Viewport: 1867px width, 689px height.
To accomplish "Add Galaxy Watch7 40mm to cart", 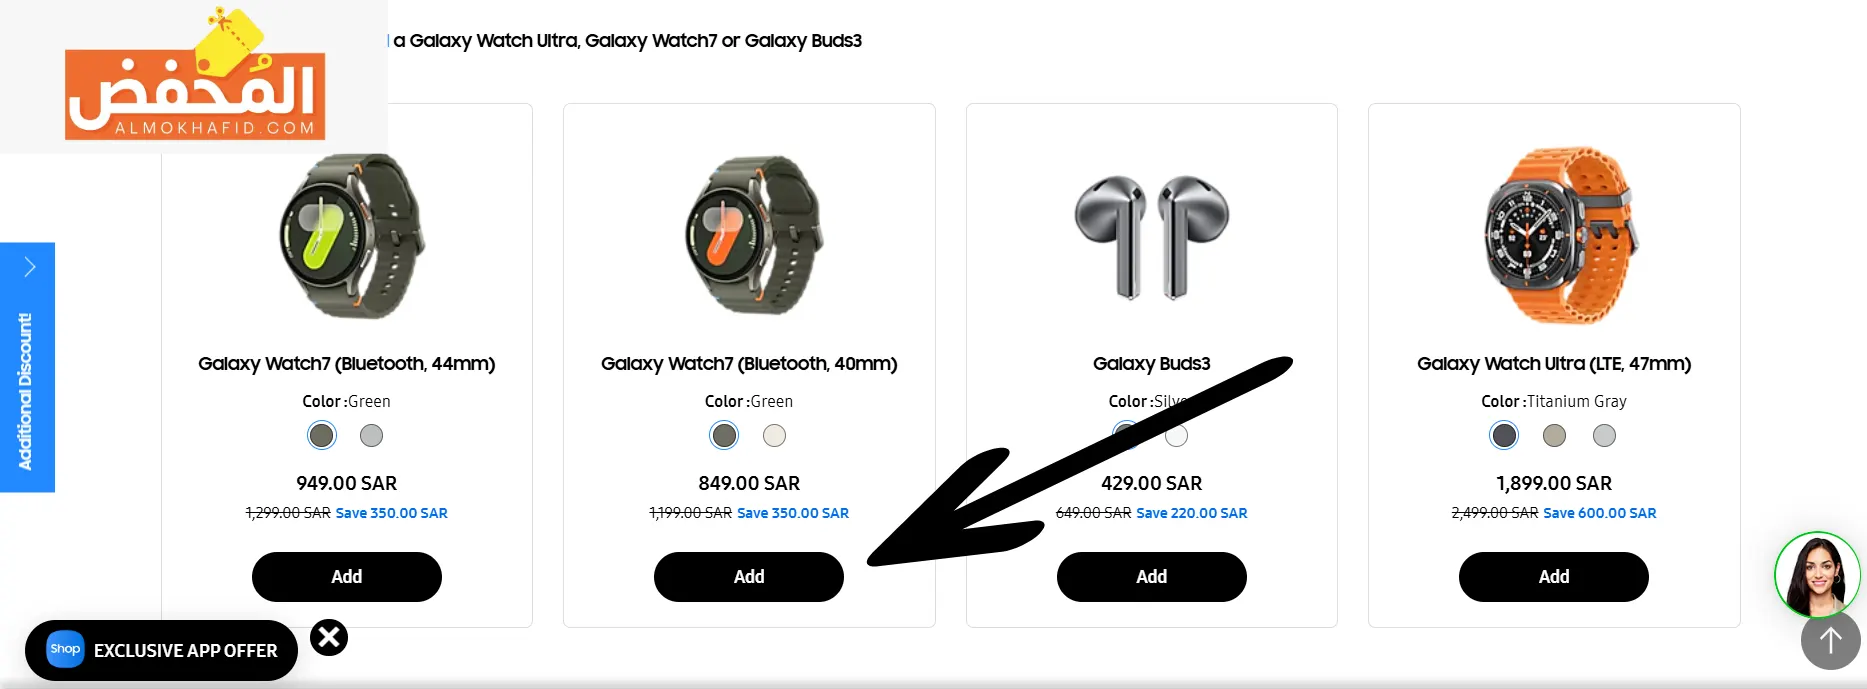I will click(x=749, y=577).
